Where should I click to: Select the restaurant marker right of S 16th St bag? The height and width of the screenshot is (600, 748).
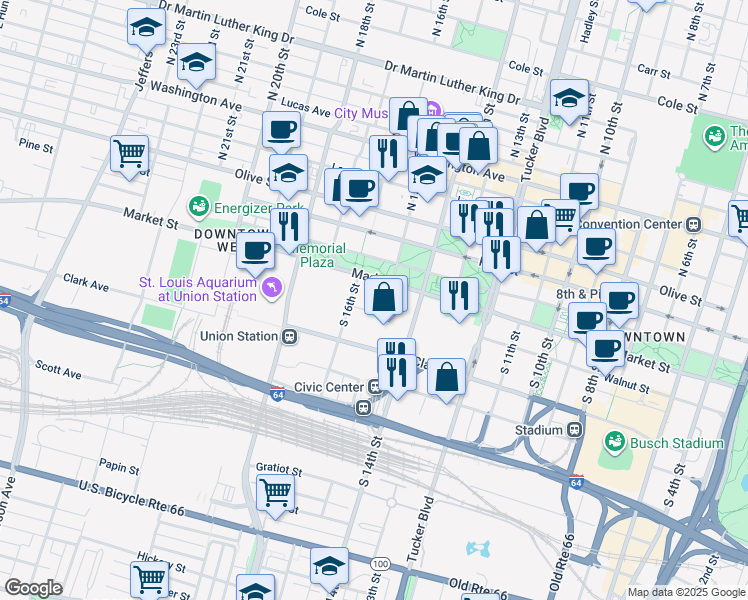click(459, 299)
